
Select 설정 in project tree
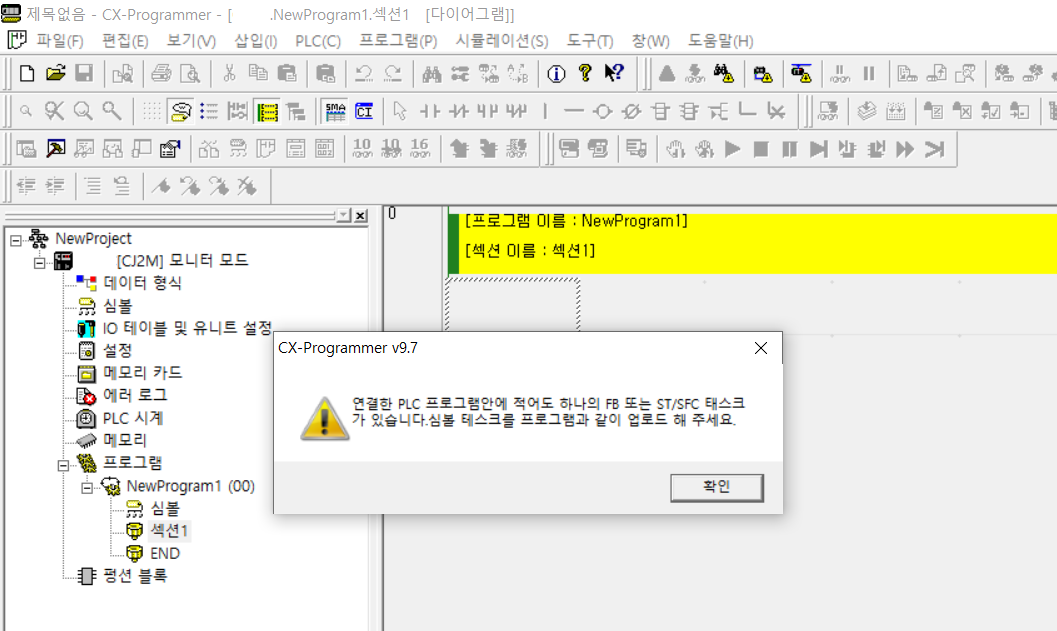(117, 351)
